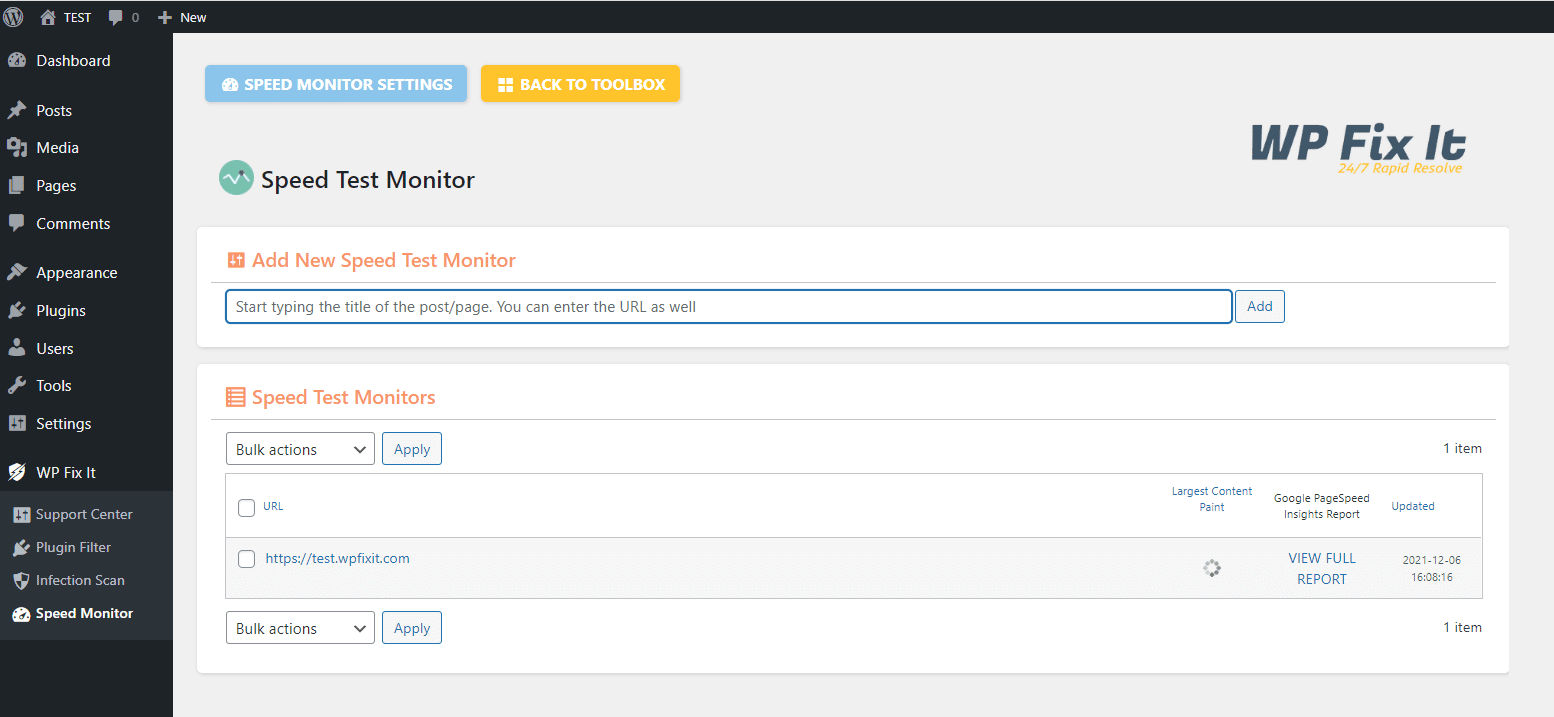This screenshot has width=1554, height=717.
Task: Click the WordPress logo in admin bar
Action: (13, 17)
